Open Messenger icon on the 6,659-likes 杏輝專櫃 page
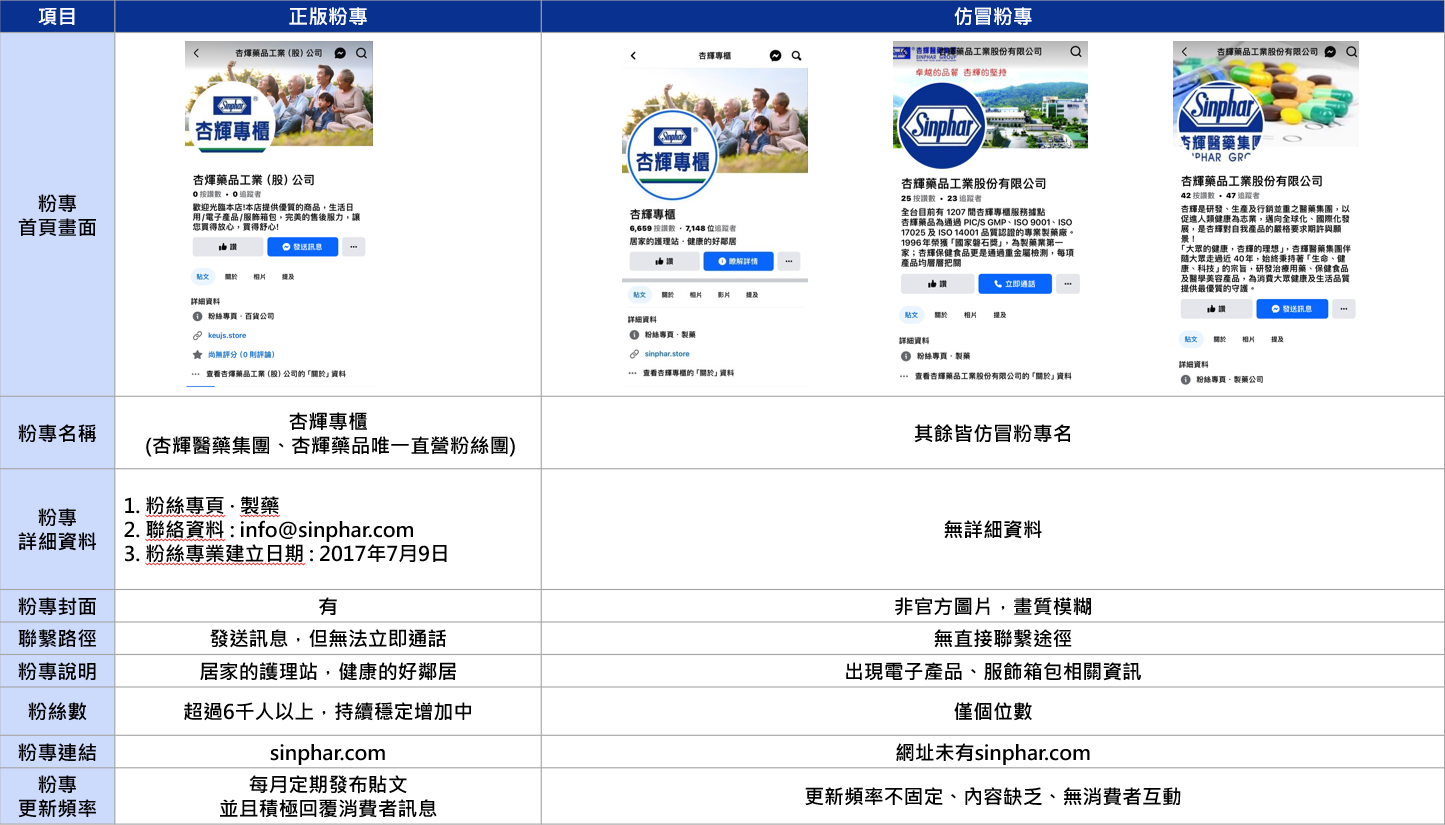The height and width of the screenshot is (825, 1445). coord(776,56)
